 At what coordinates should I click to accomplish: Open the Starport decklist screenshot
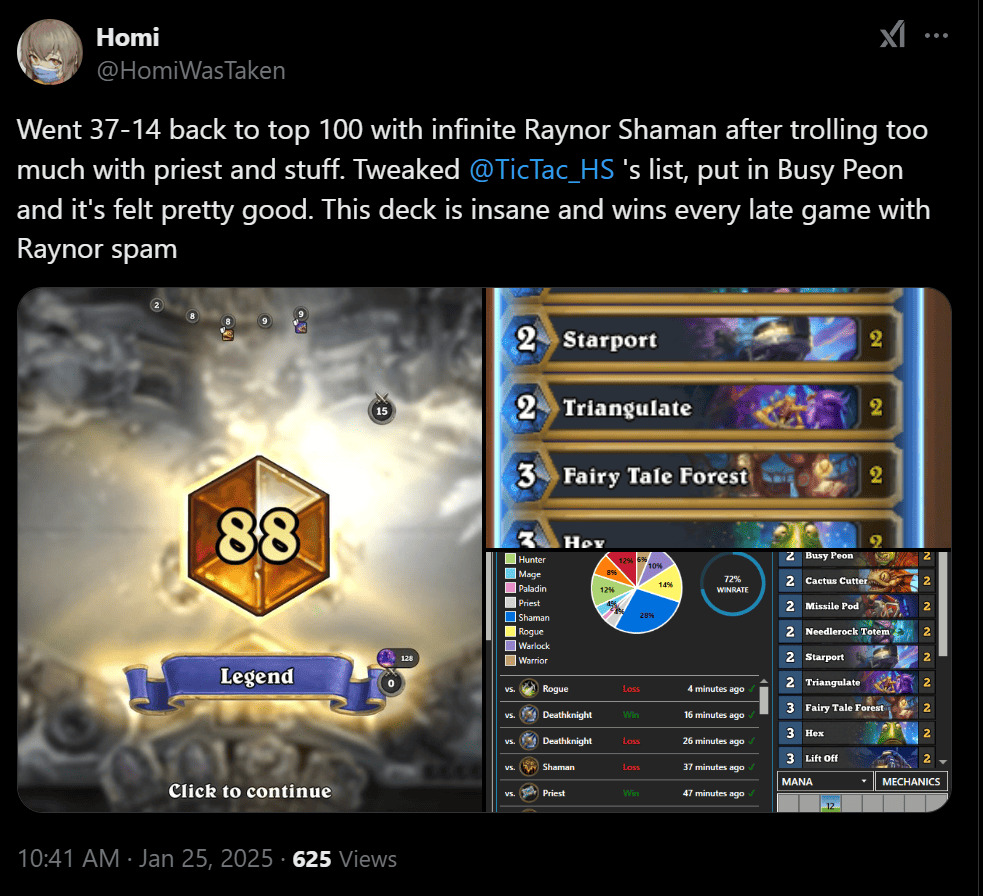[x=719, y=418]
